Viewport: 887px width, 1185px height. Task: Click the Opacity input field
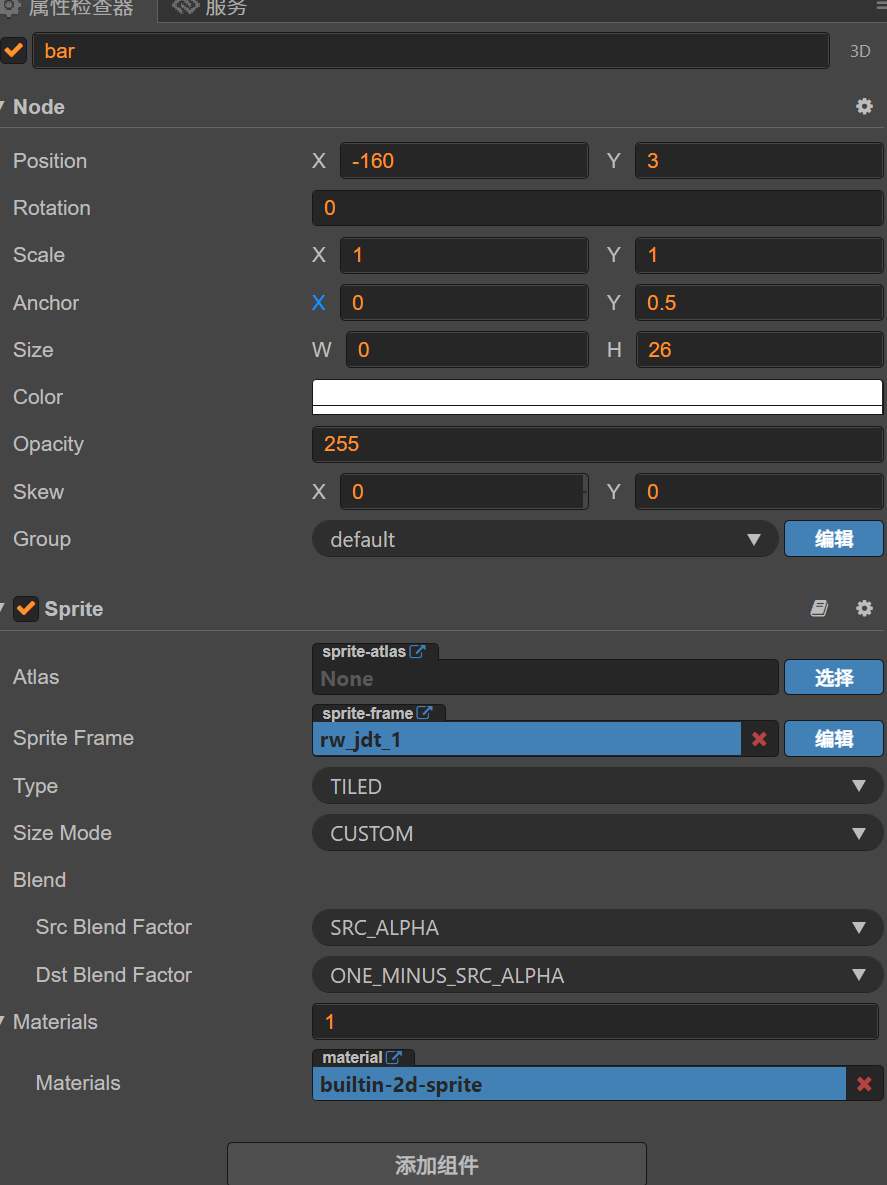597,444
